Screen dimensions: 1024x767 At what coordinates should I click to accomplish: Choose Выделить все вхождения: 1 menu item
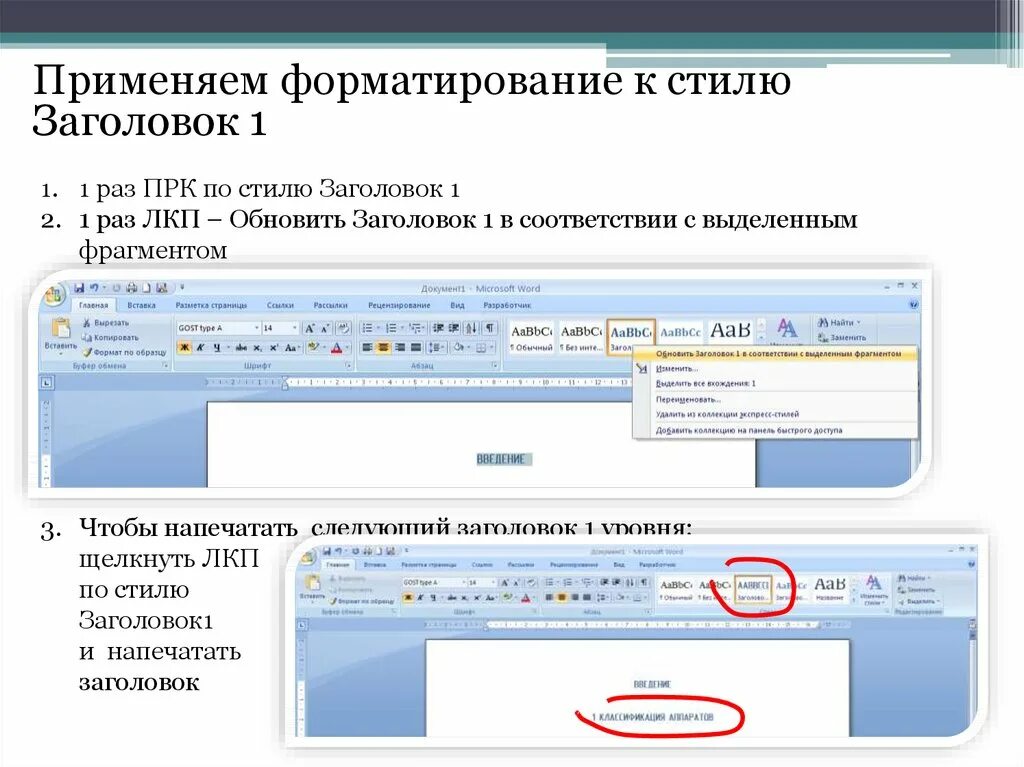pyautogui.click(x=776, y=384)
